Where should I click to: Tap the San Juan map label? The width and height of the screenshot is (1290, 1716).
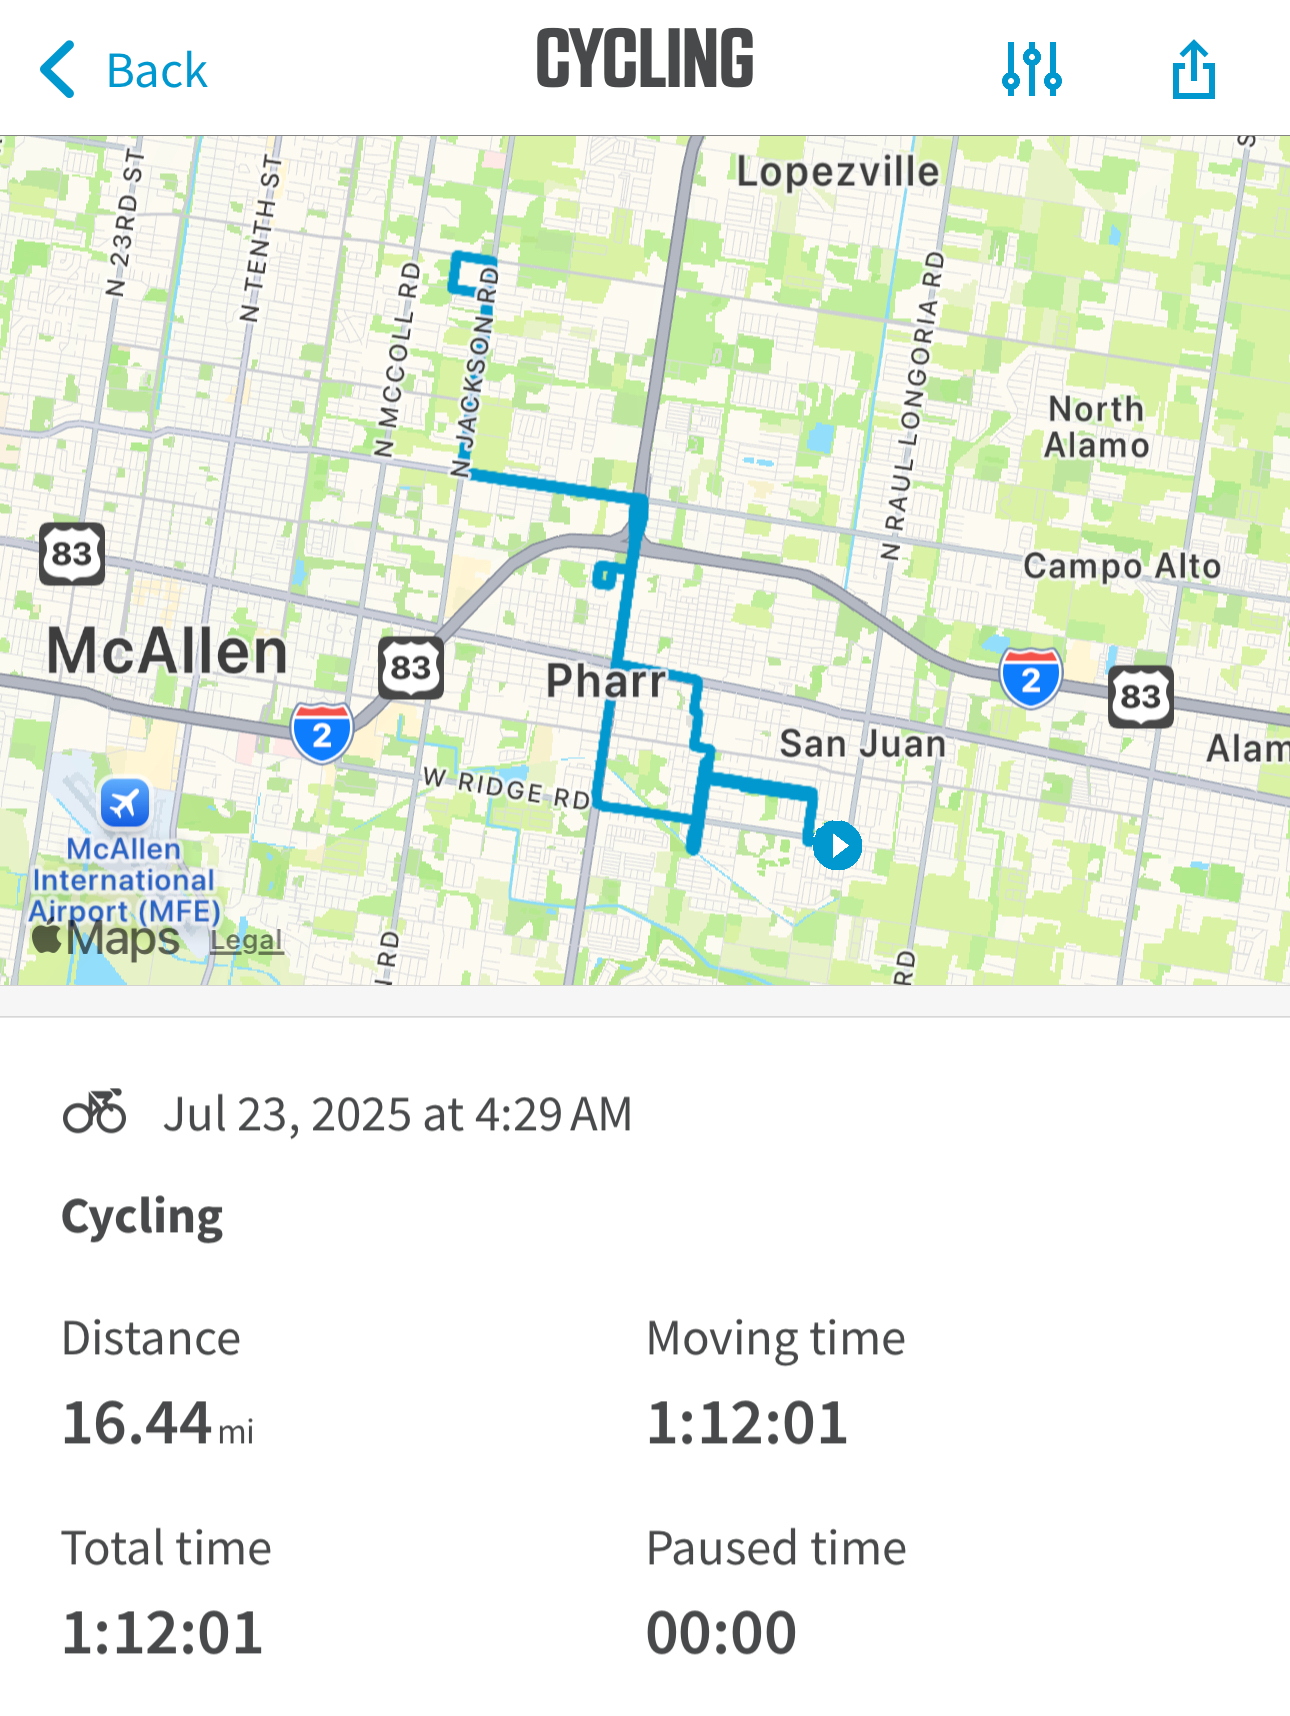(x=862, y=744)
